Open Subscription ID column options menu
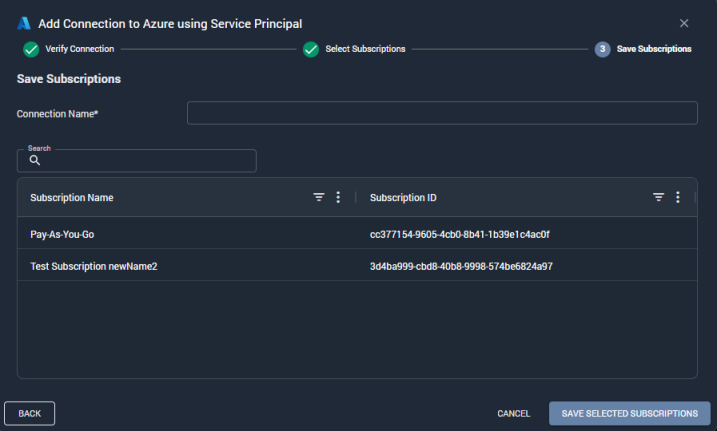Image resolution: width=717 pixels, height=431 pixels. [x=678, y=197]
